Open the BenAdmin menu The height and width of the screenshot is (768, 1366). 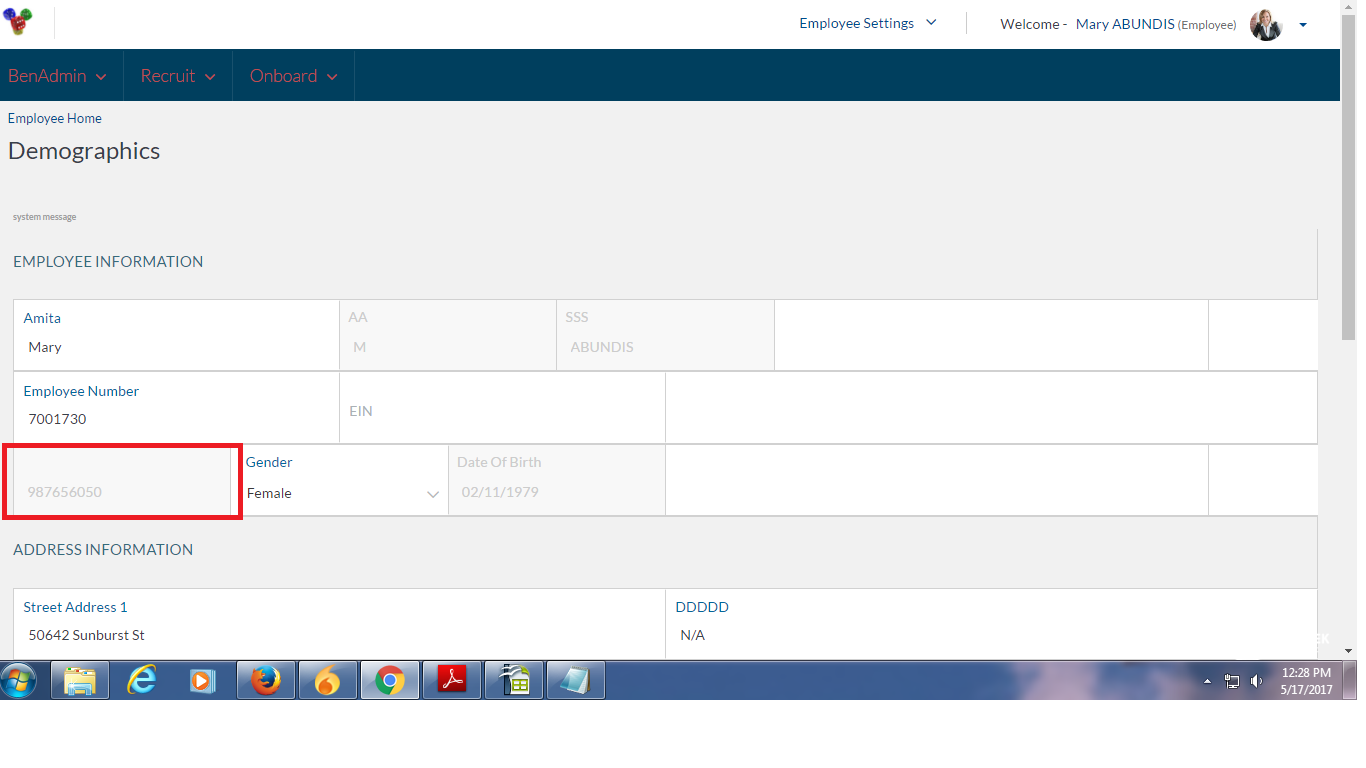(57, 76)
